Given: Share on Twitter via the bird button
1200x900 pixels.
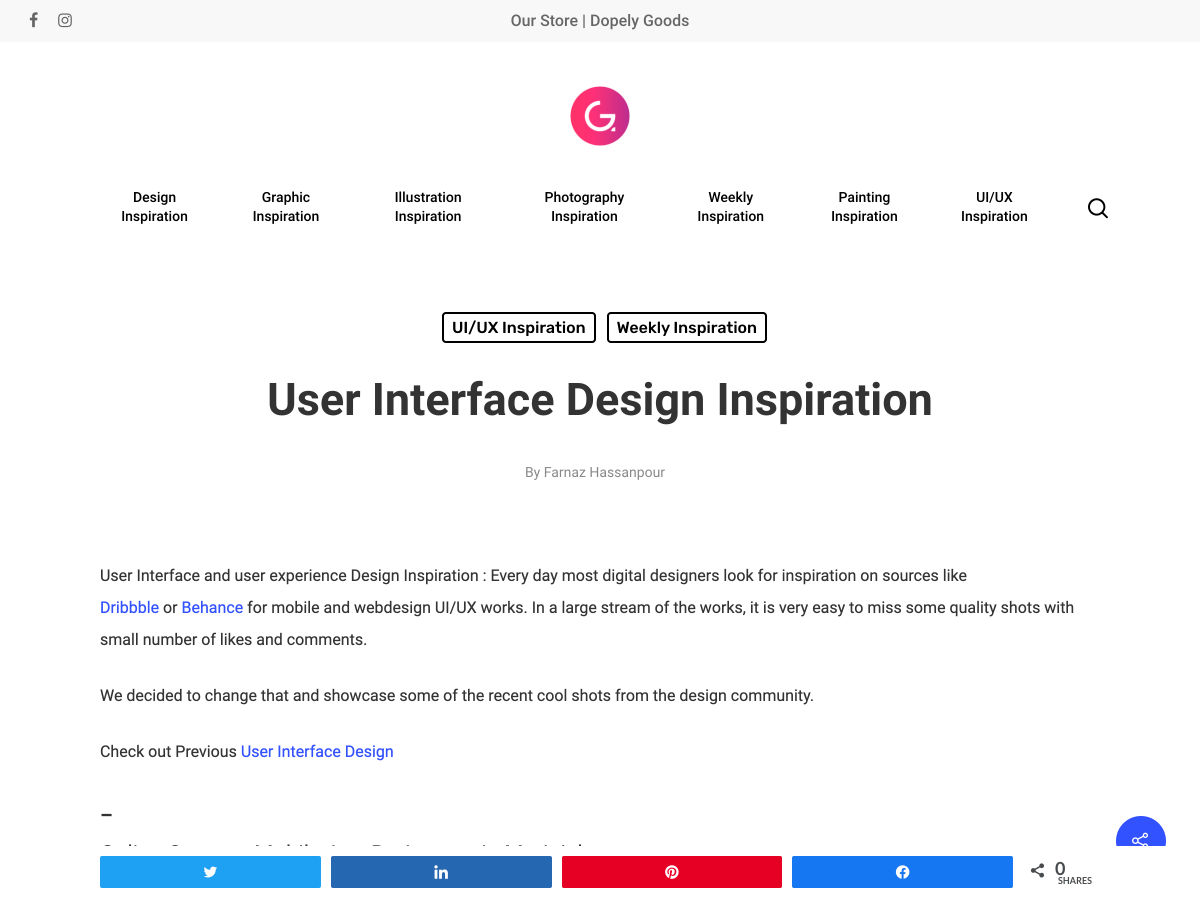Looking at the screenshot, I should tap(210, 872).
